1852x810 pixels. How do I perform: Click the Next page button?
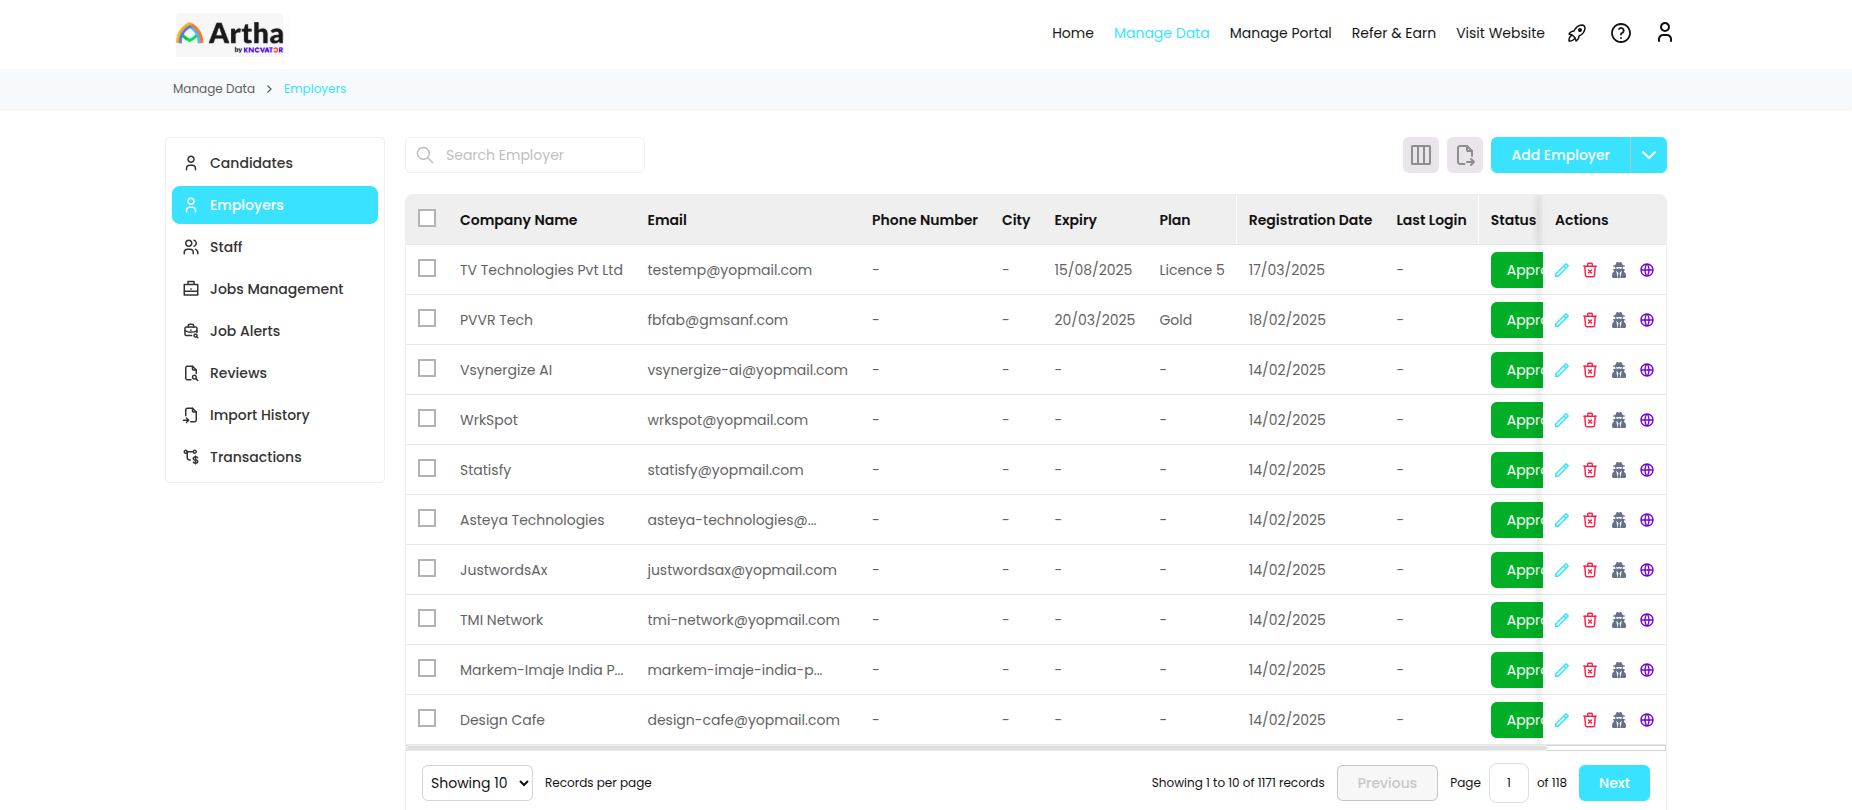pos(1614,783)
